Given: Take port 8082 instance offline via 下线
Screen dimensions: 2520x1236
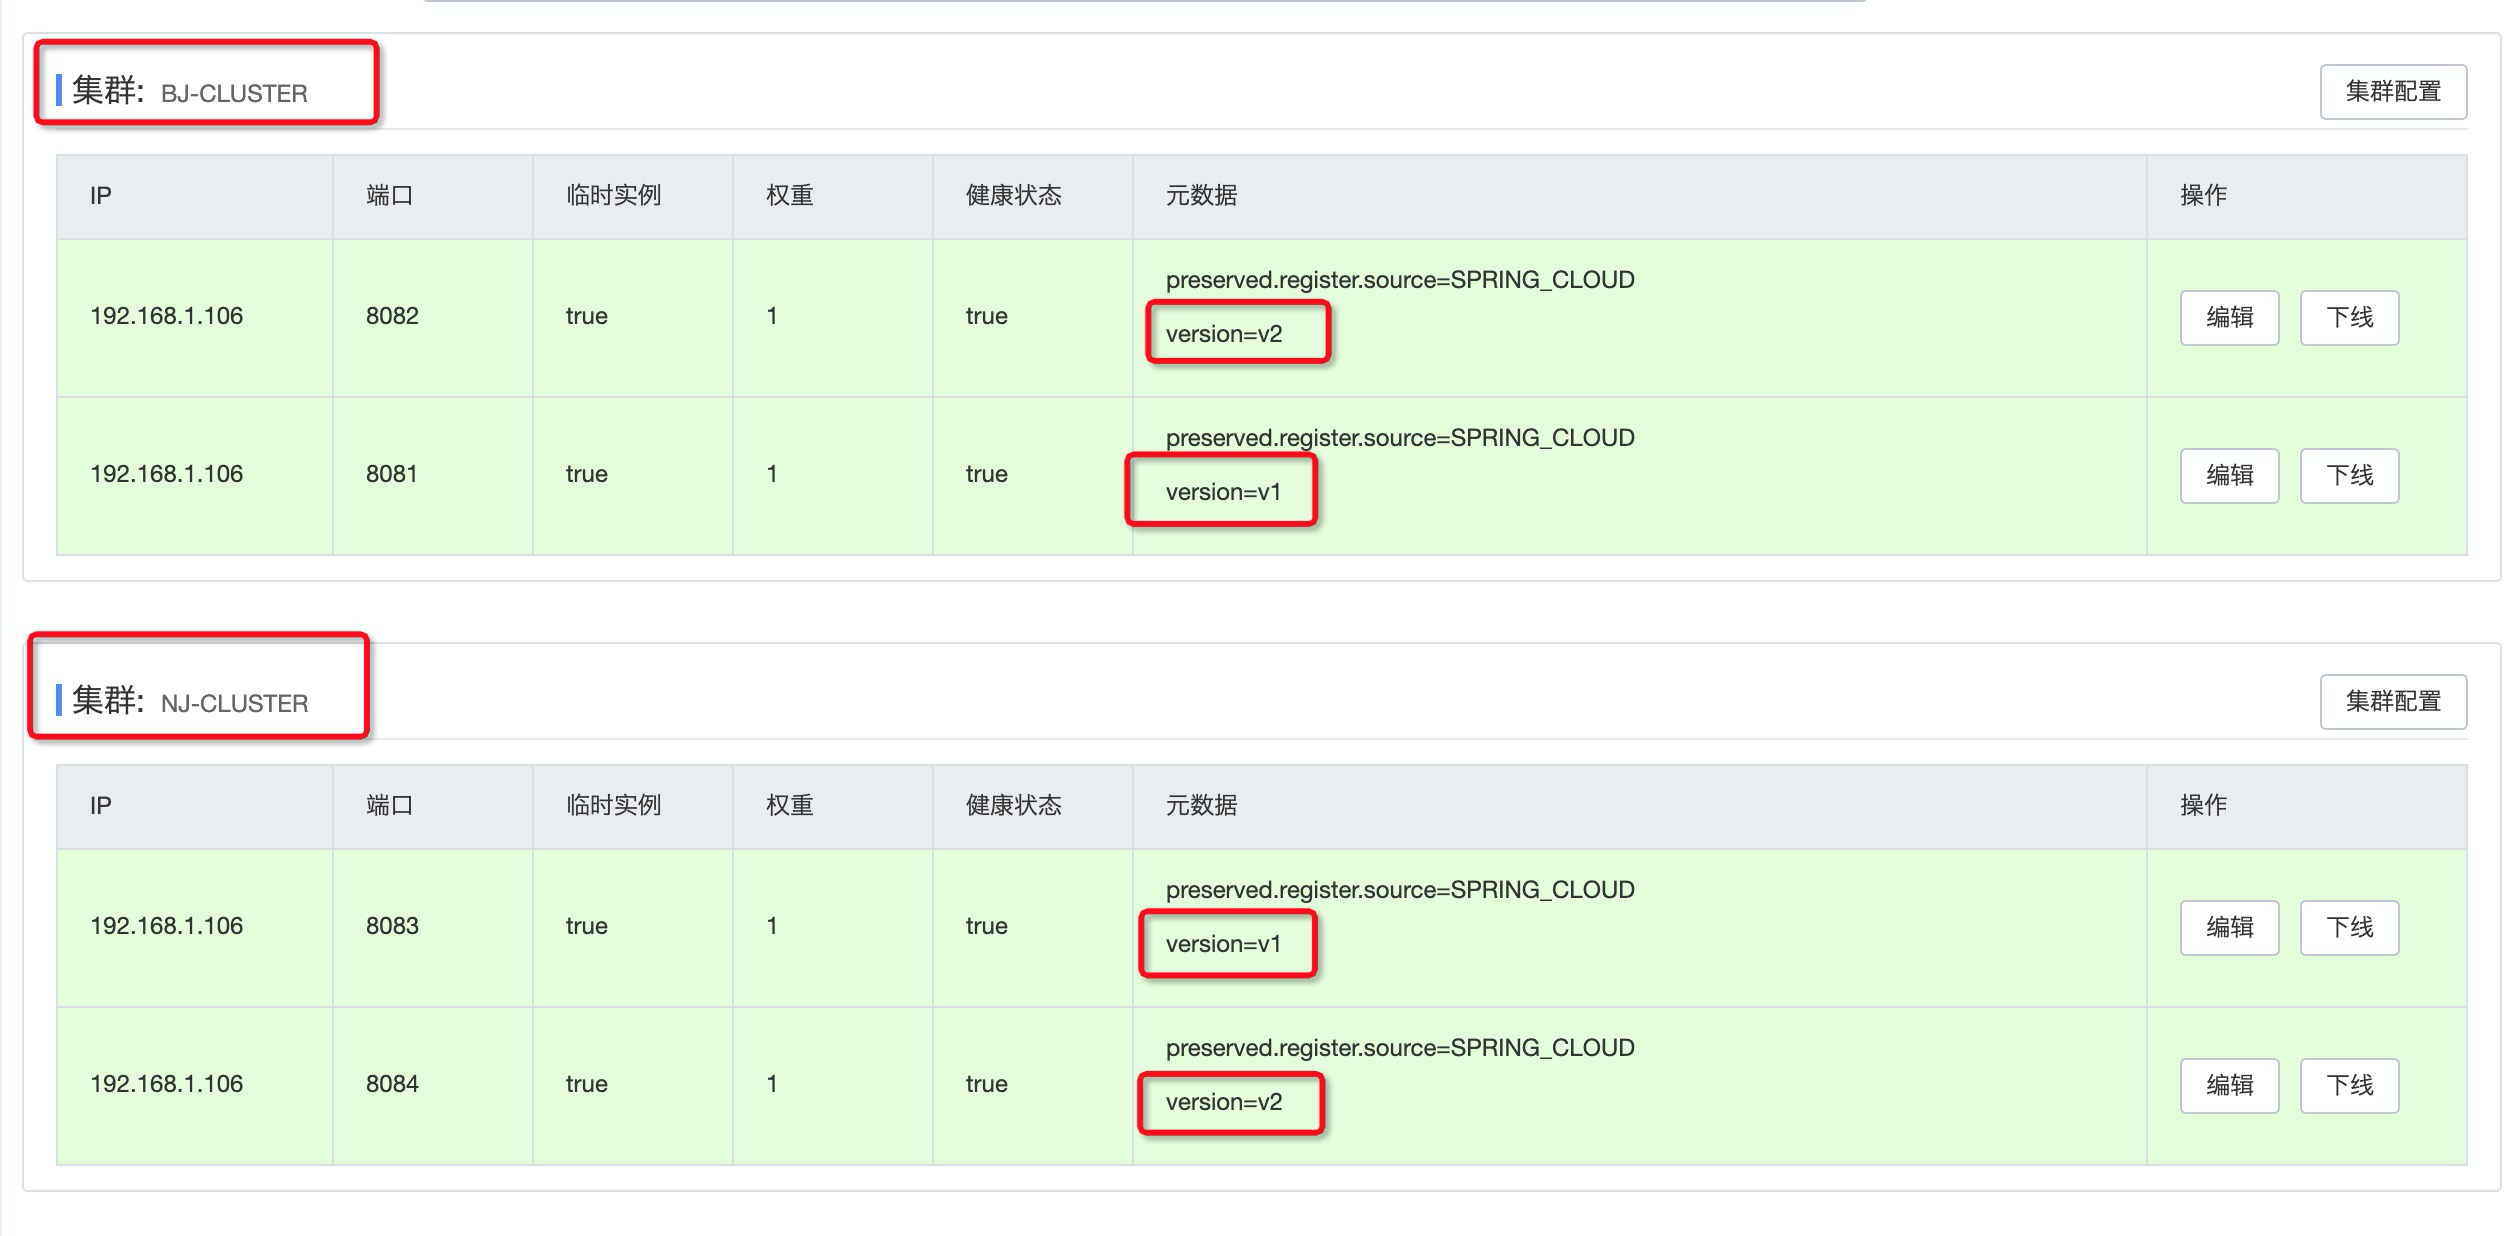Looking at the screenshot, I should click(2349, 317).
